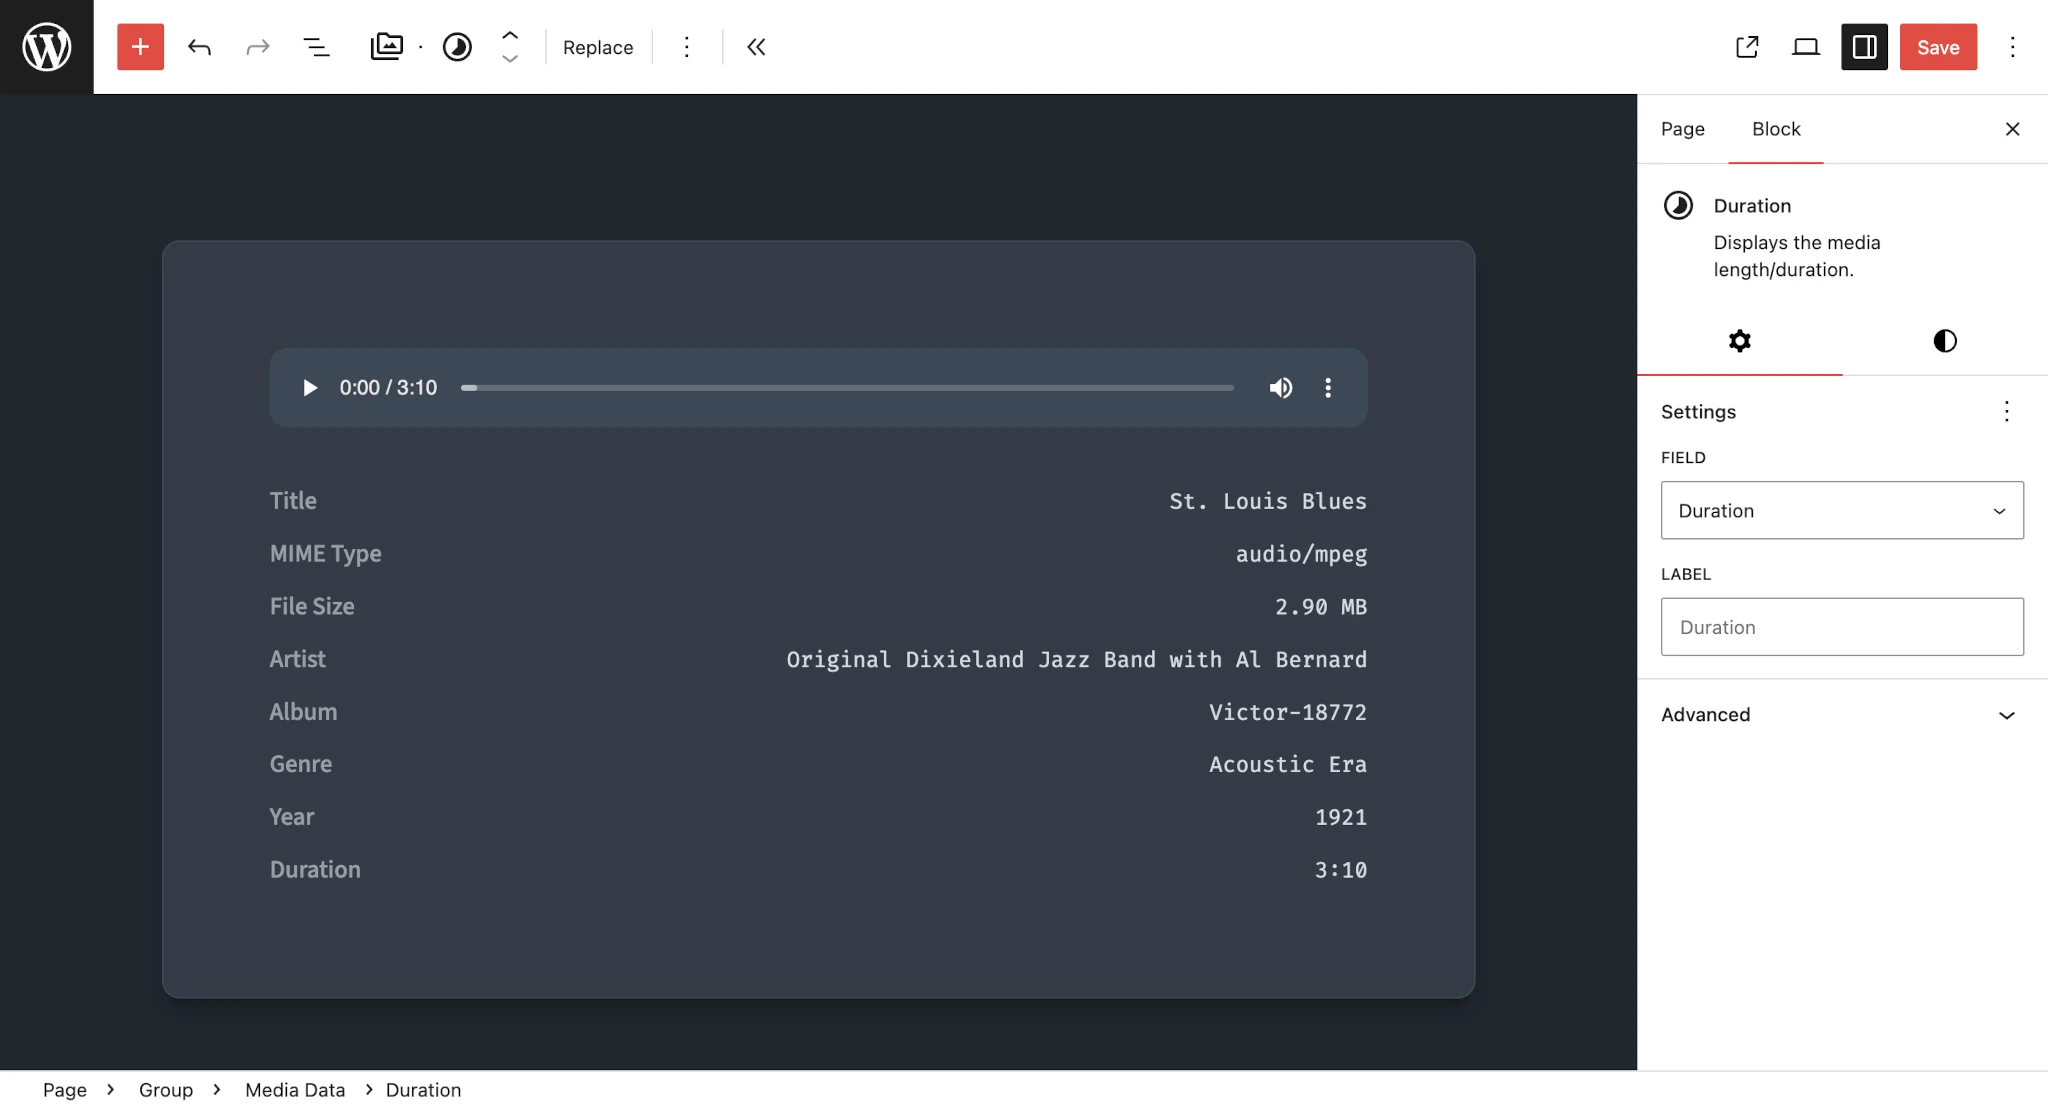Undo the last change
This screenshot has width=2048, height=1107.
tap(199, 46)
